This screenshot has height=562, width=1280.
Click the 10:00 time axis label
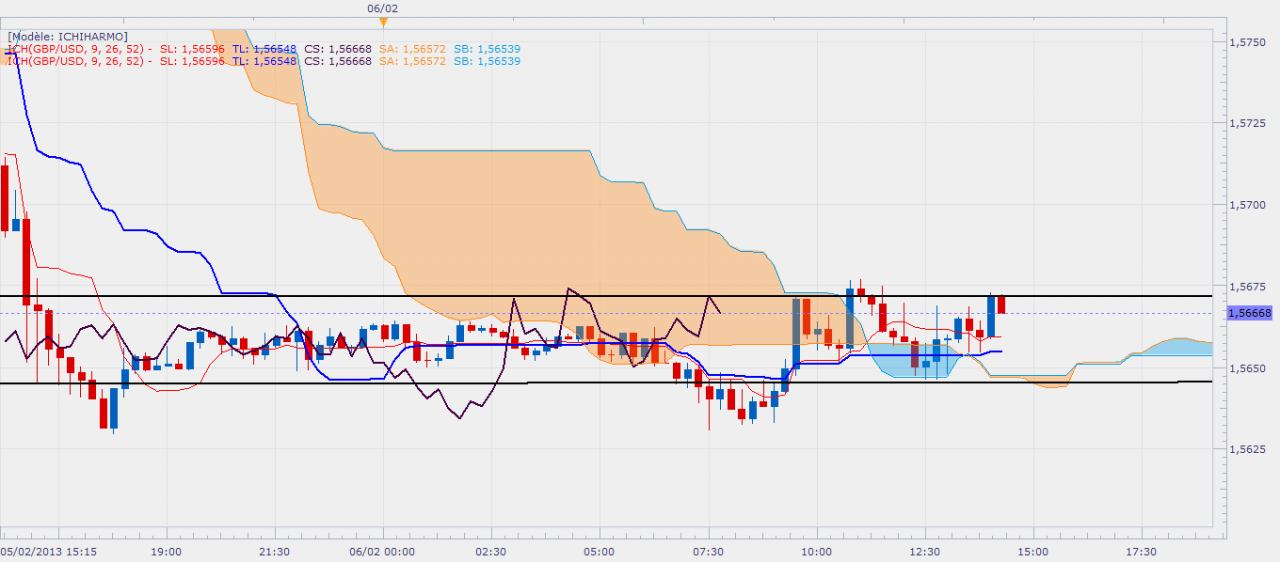(x=816, y=551)
